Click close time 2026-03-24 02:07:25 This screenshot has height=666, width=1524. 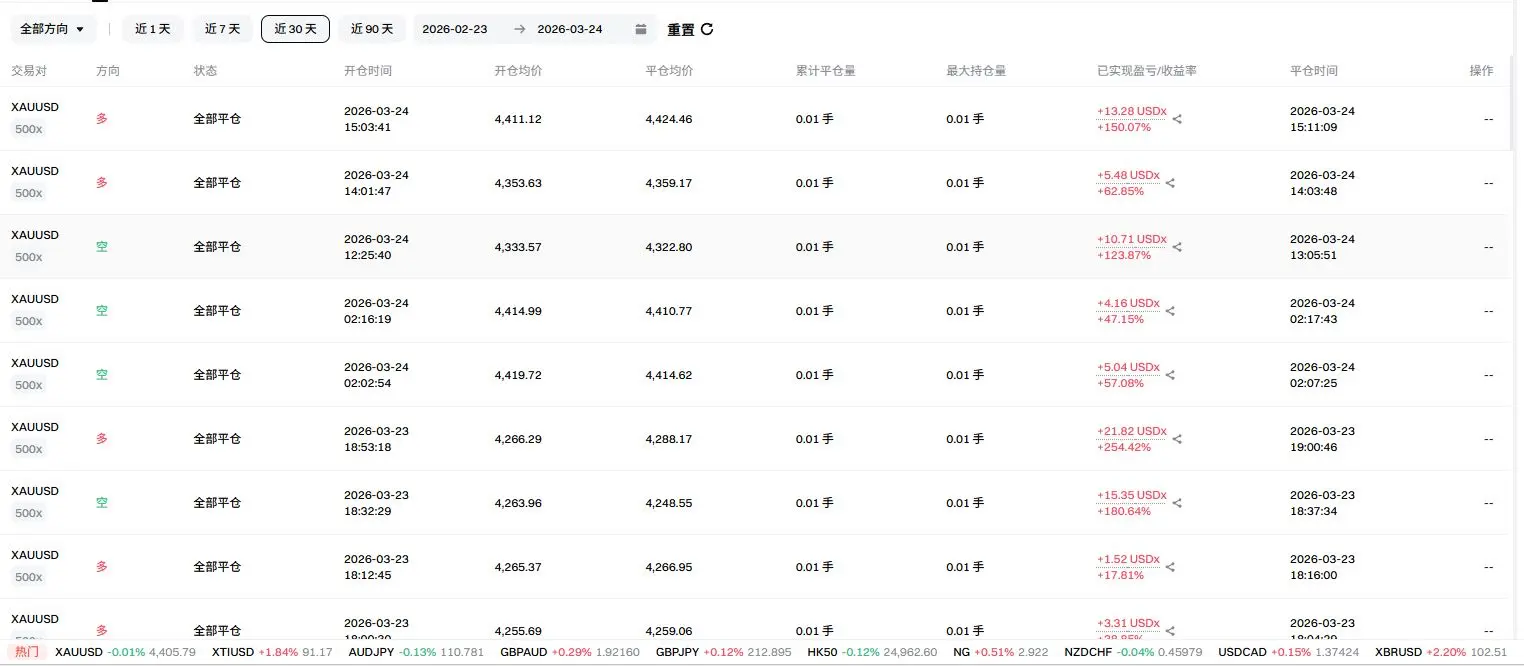[x=1322, y=375]
